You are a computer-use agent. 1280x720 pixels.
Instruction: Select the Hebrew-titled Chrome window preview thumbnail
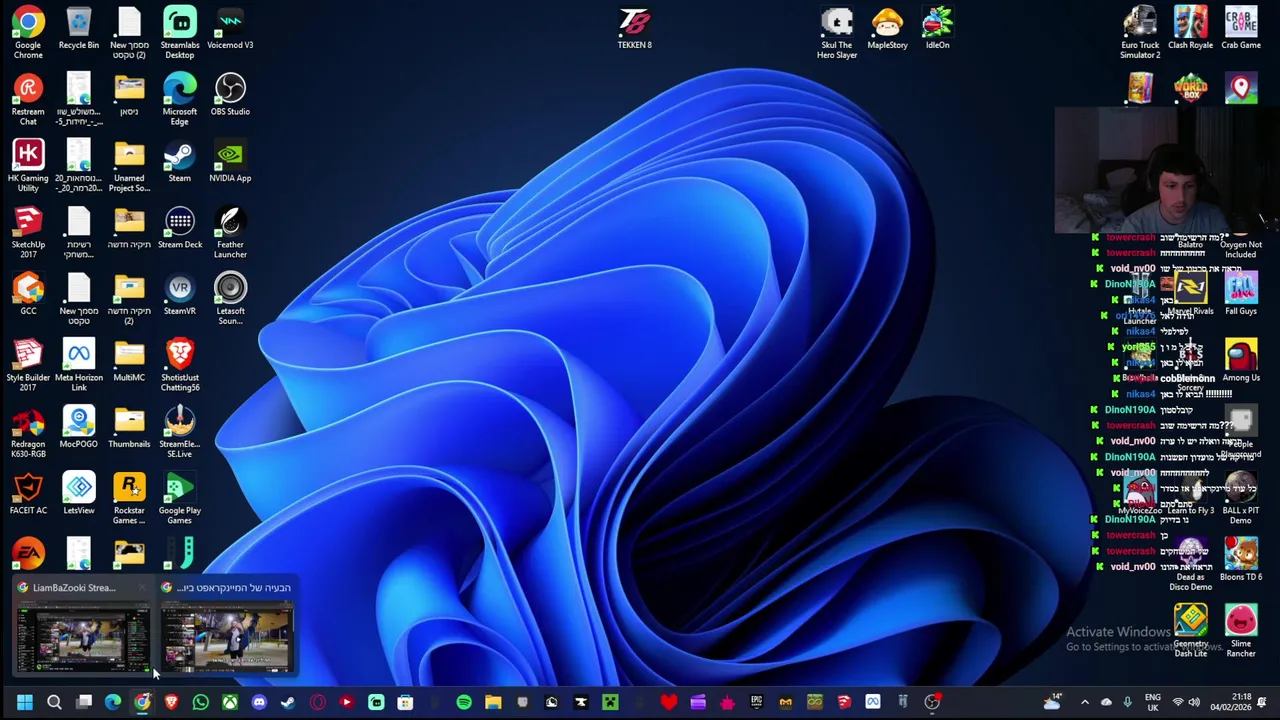(x=227, y=628)
